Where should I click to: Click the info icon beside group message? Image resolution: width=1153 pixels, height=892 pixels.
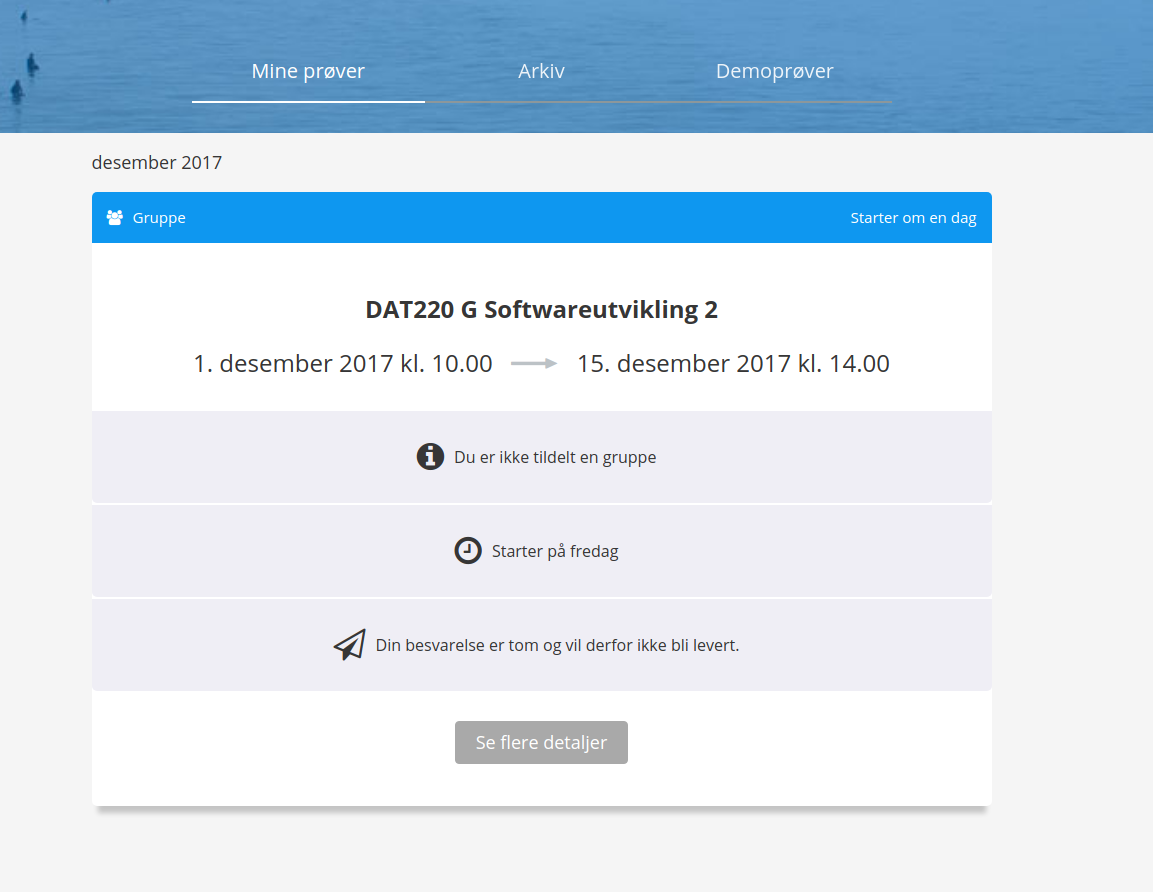(430, 457)
